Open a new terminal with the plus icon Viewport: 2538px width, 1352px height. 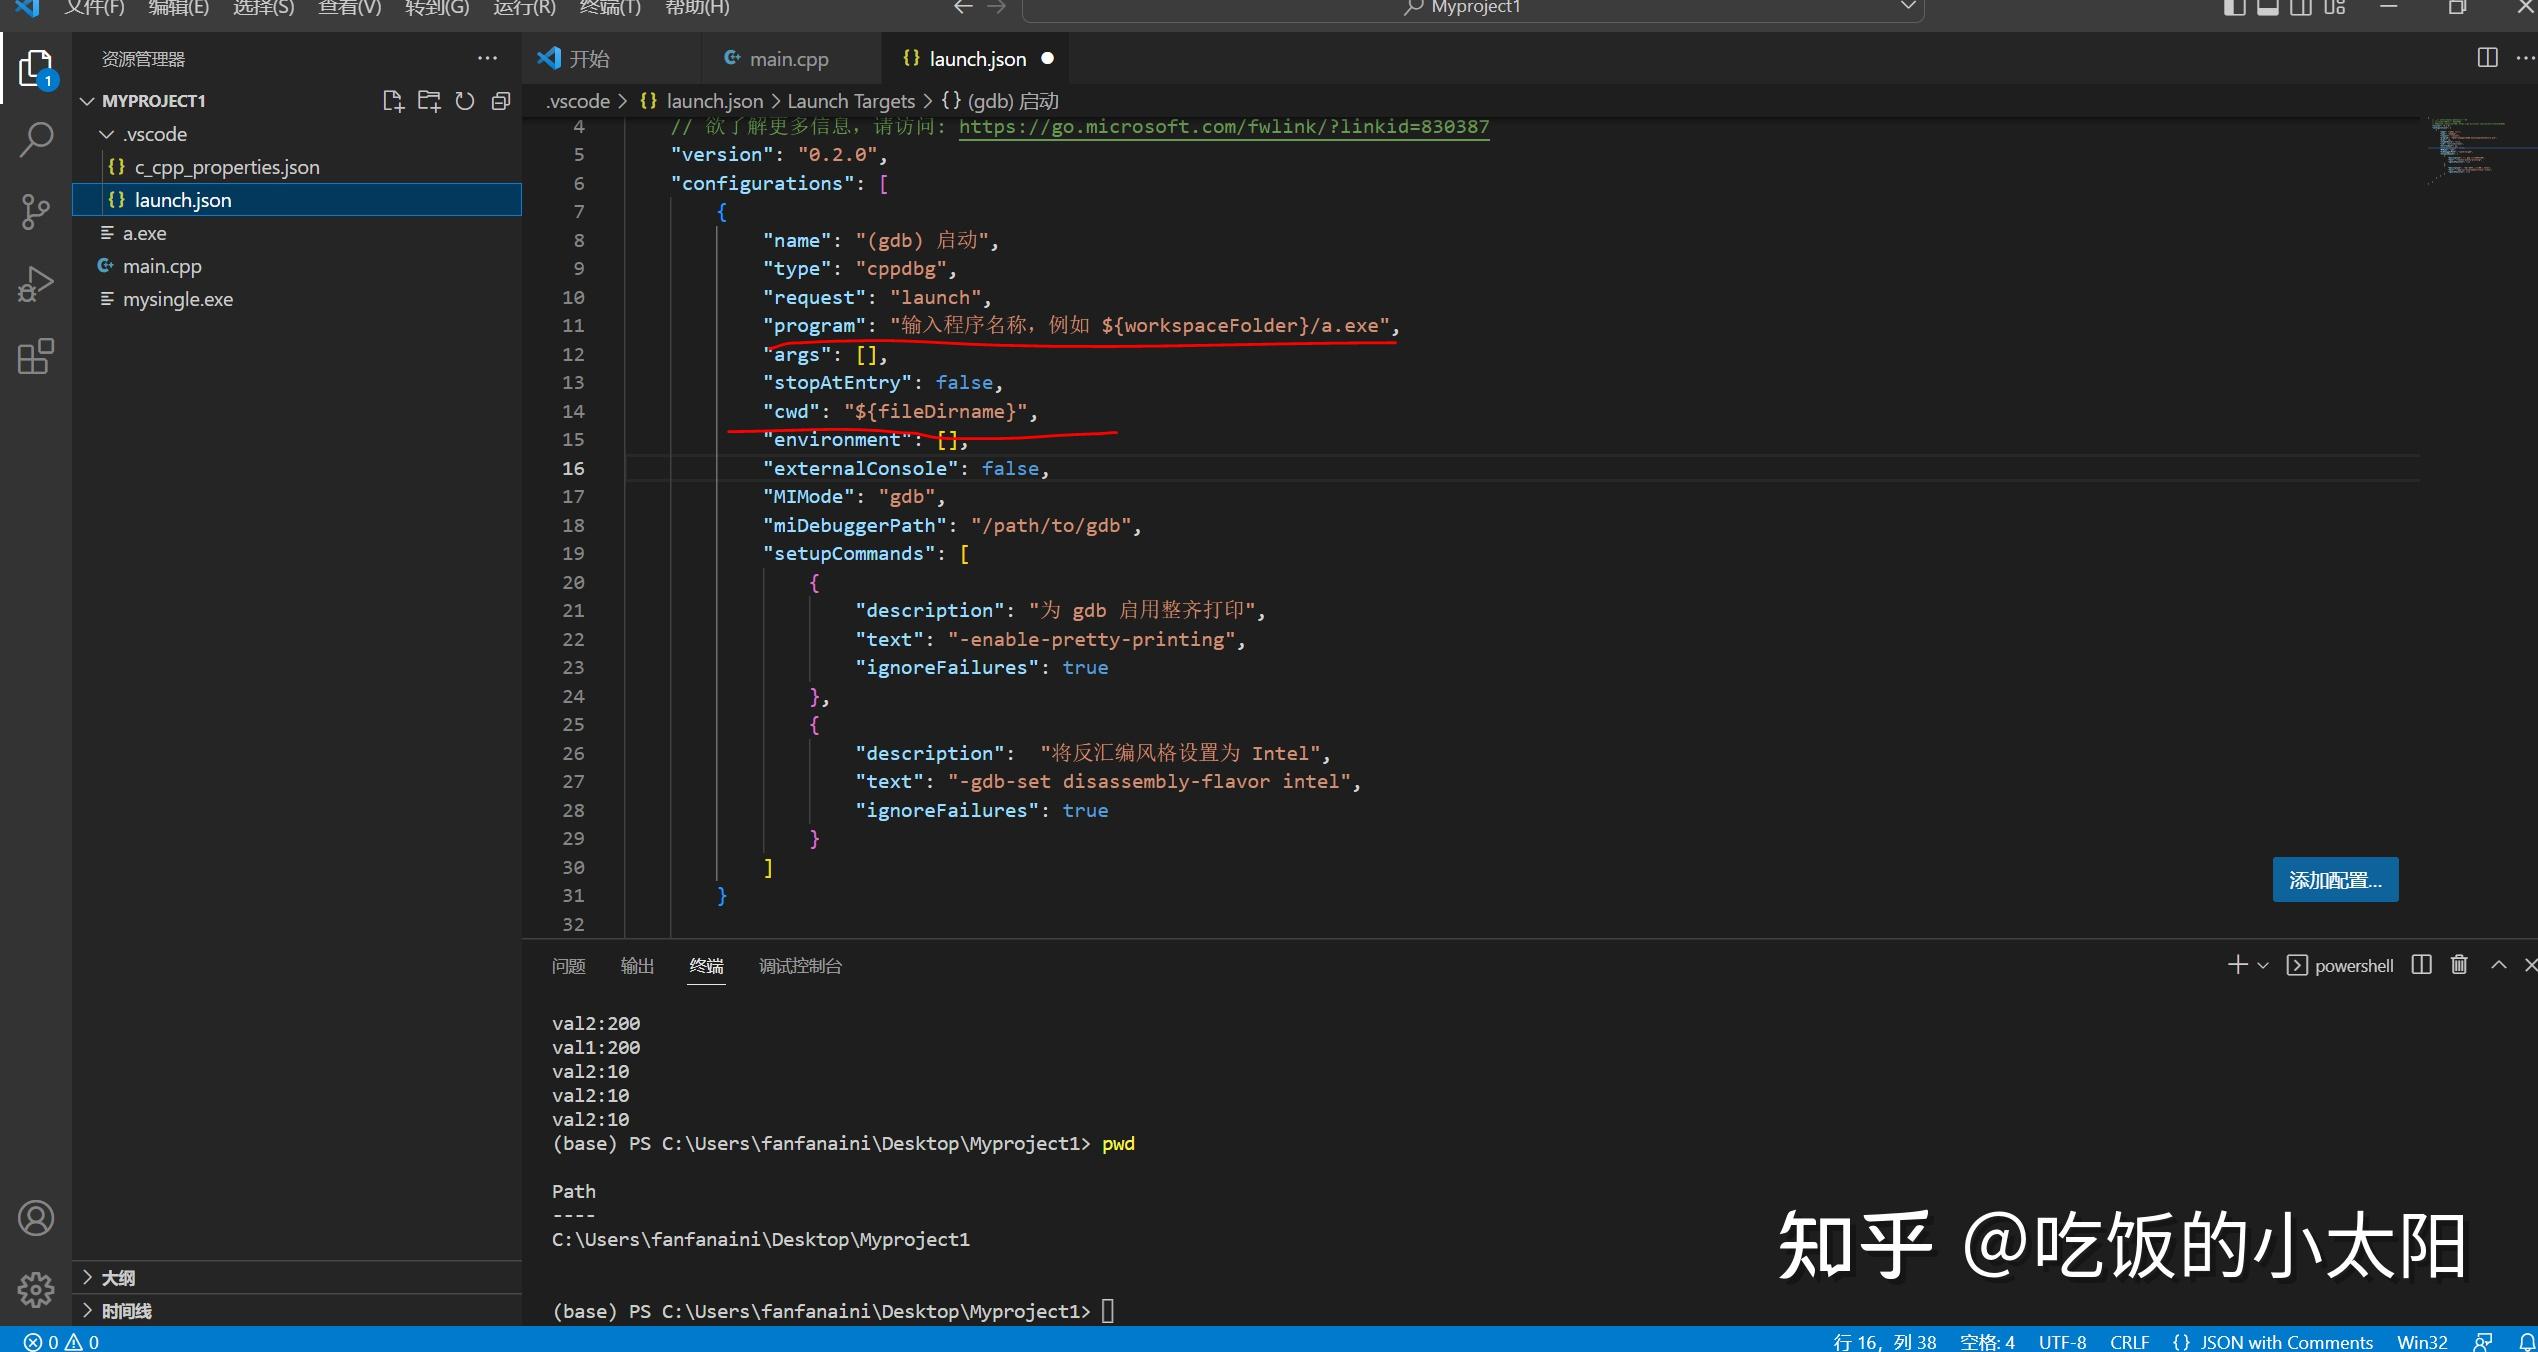(x=2236, y=964)
